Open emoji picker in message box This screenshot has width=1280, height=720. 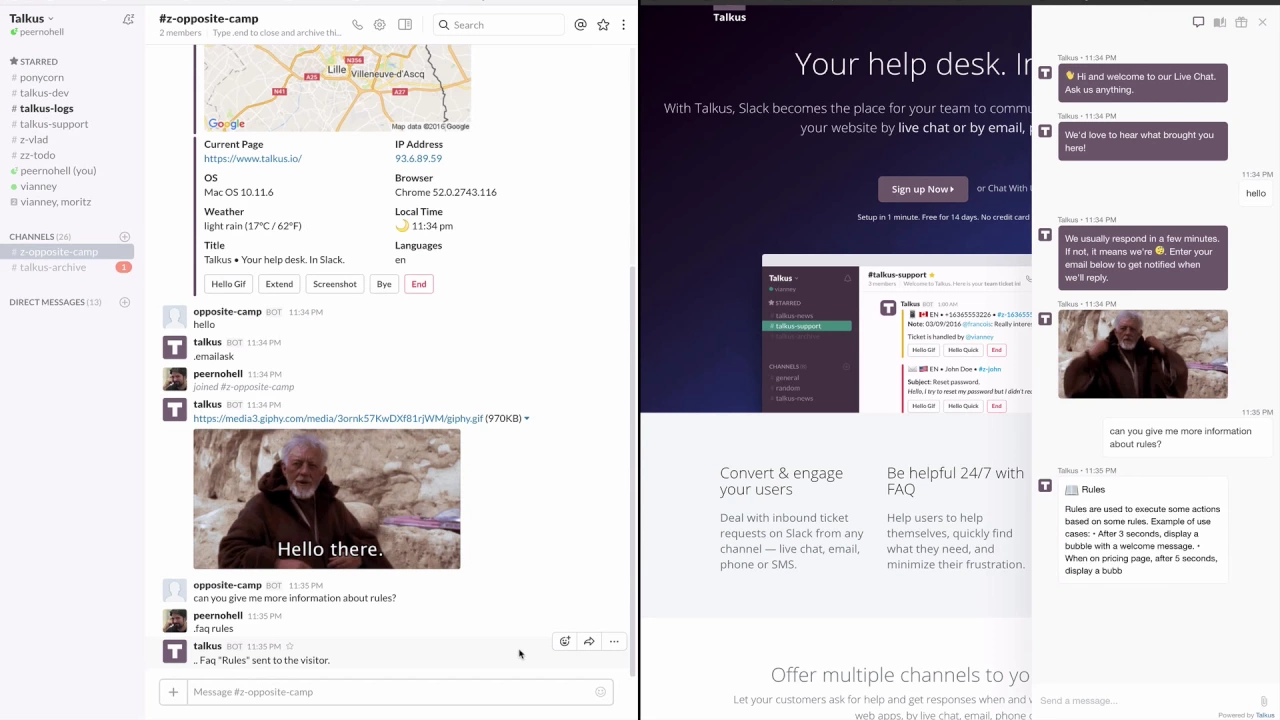click(x=600, y=692)
